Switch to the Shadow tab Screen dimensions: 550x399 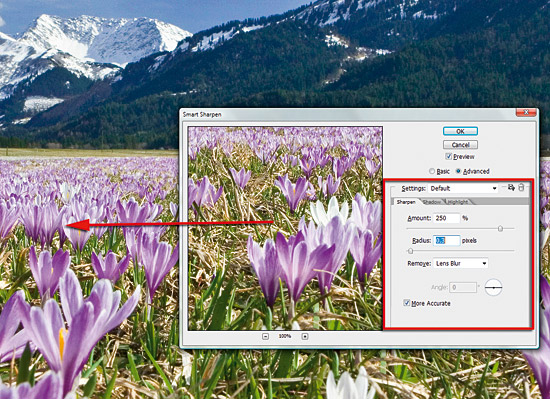pyautogui.click(x=432, y=202)
